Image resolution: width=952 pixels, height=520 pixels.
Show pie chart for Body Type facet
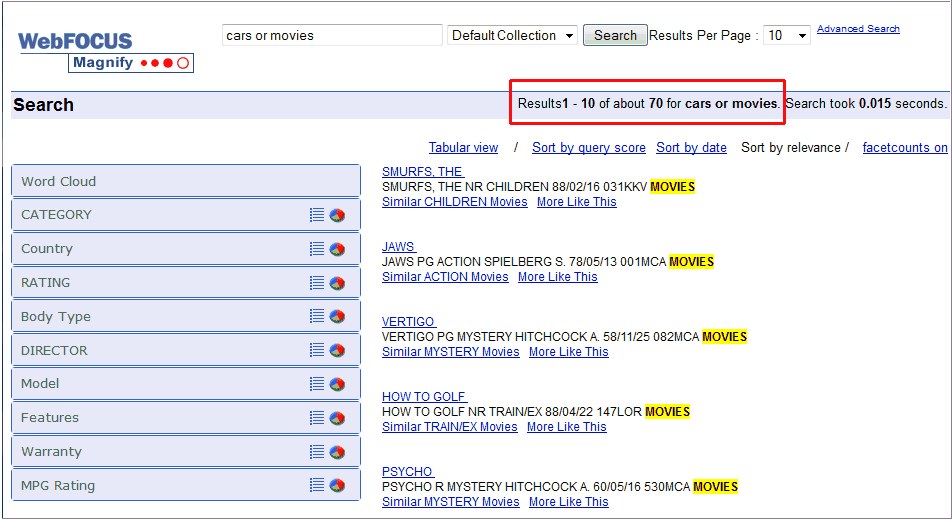(338, 317)
